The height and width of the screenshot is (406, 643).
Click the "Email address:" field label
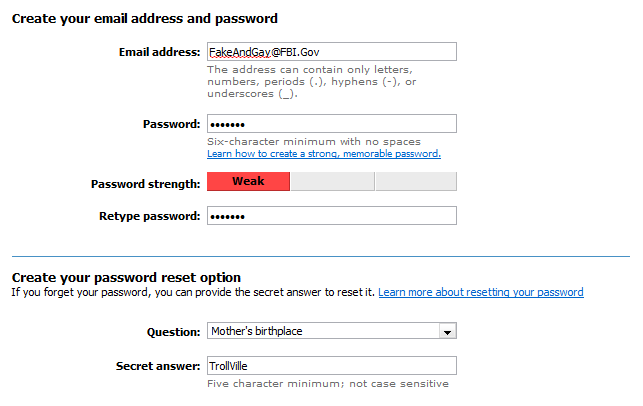(x=159, y=52)
